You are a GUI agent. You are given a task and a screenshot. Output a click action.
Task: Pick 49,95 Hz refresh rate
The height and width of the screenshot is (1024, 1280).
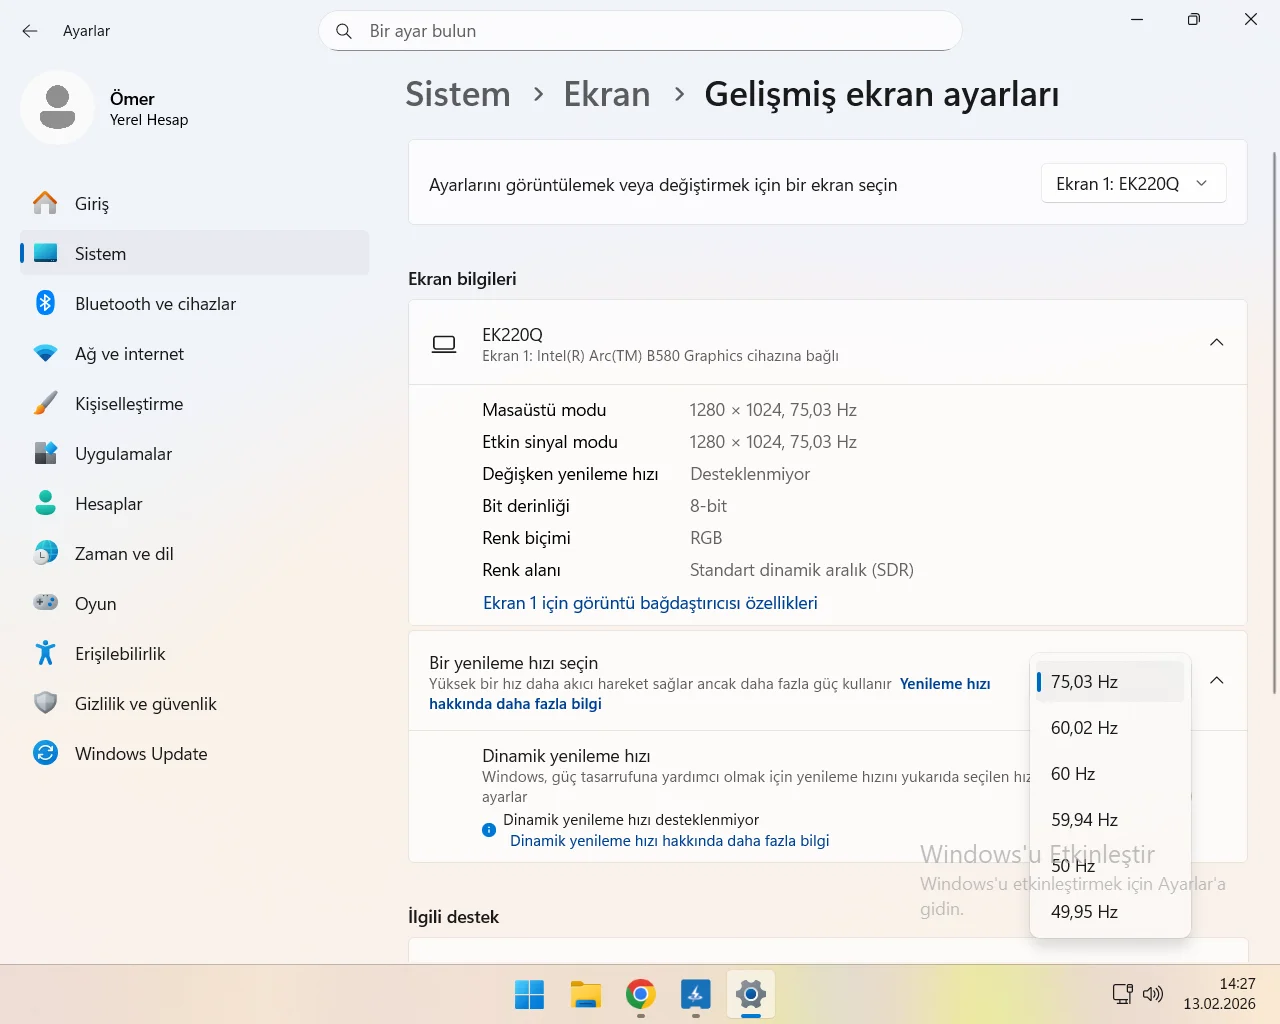(x=1110, y=912)
